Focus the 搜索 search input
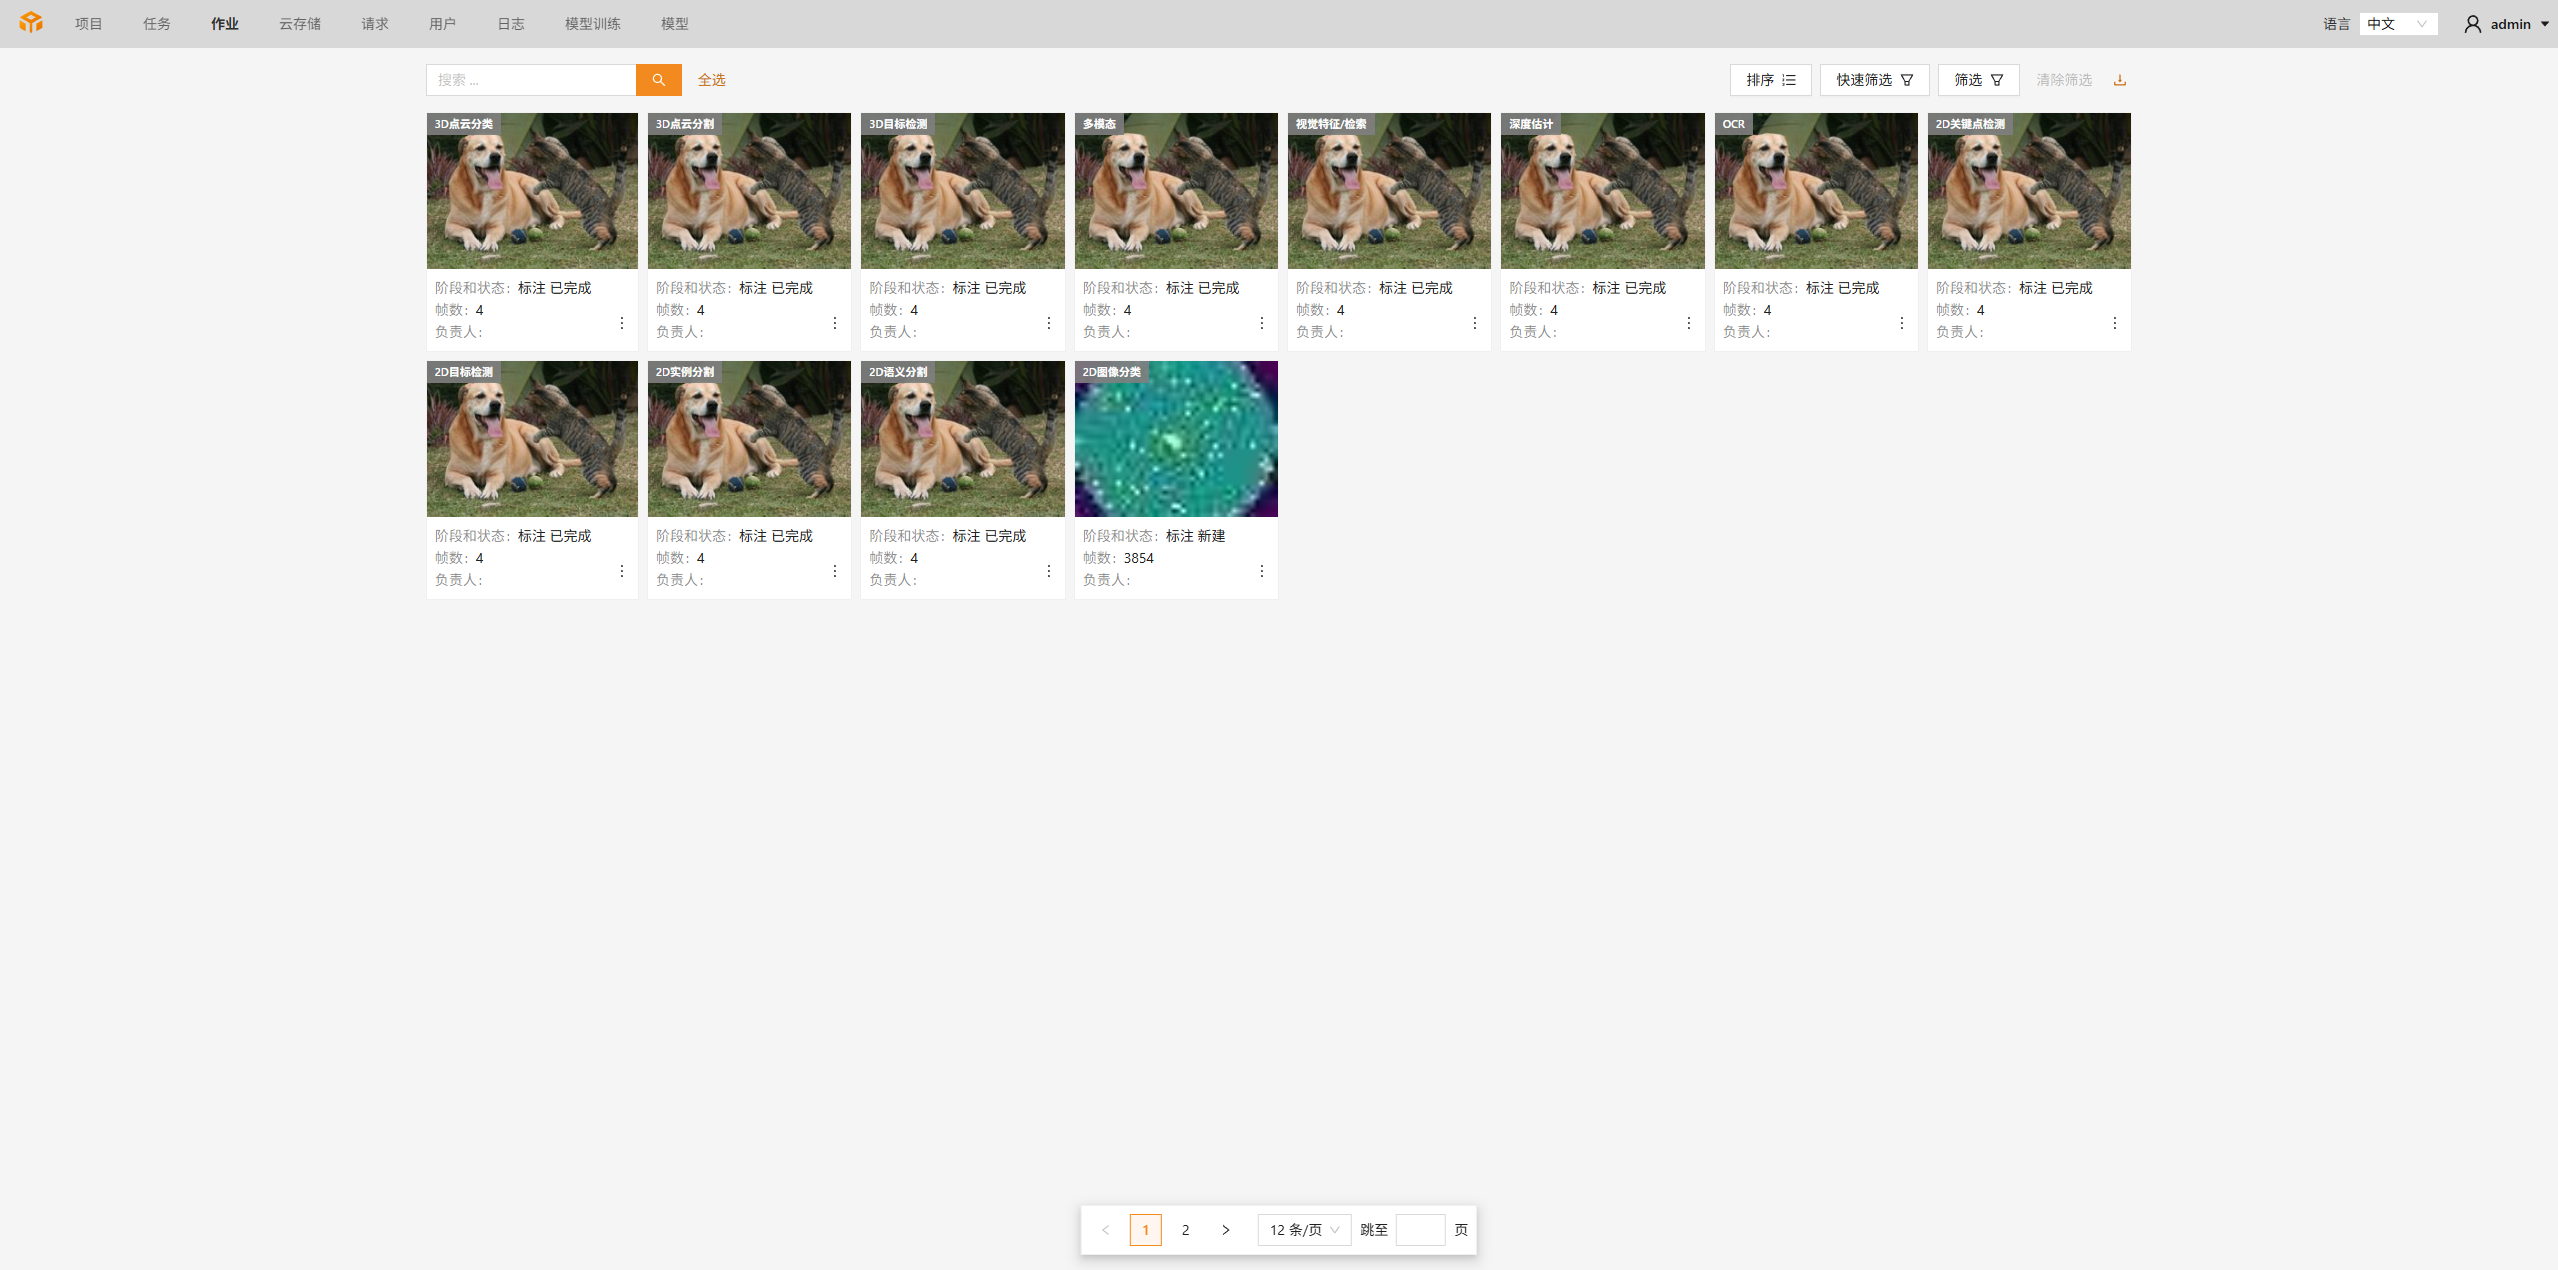Screen dimensions: 2558x1270 click(531, 80)
